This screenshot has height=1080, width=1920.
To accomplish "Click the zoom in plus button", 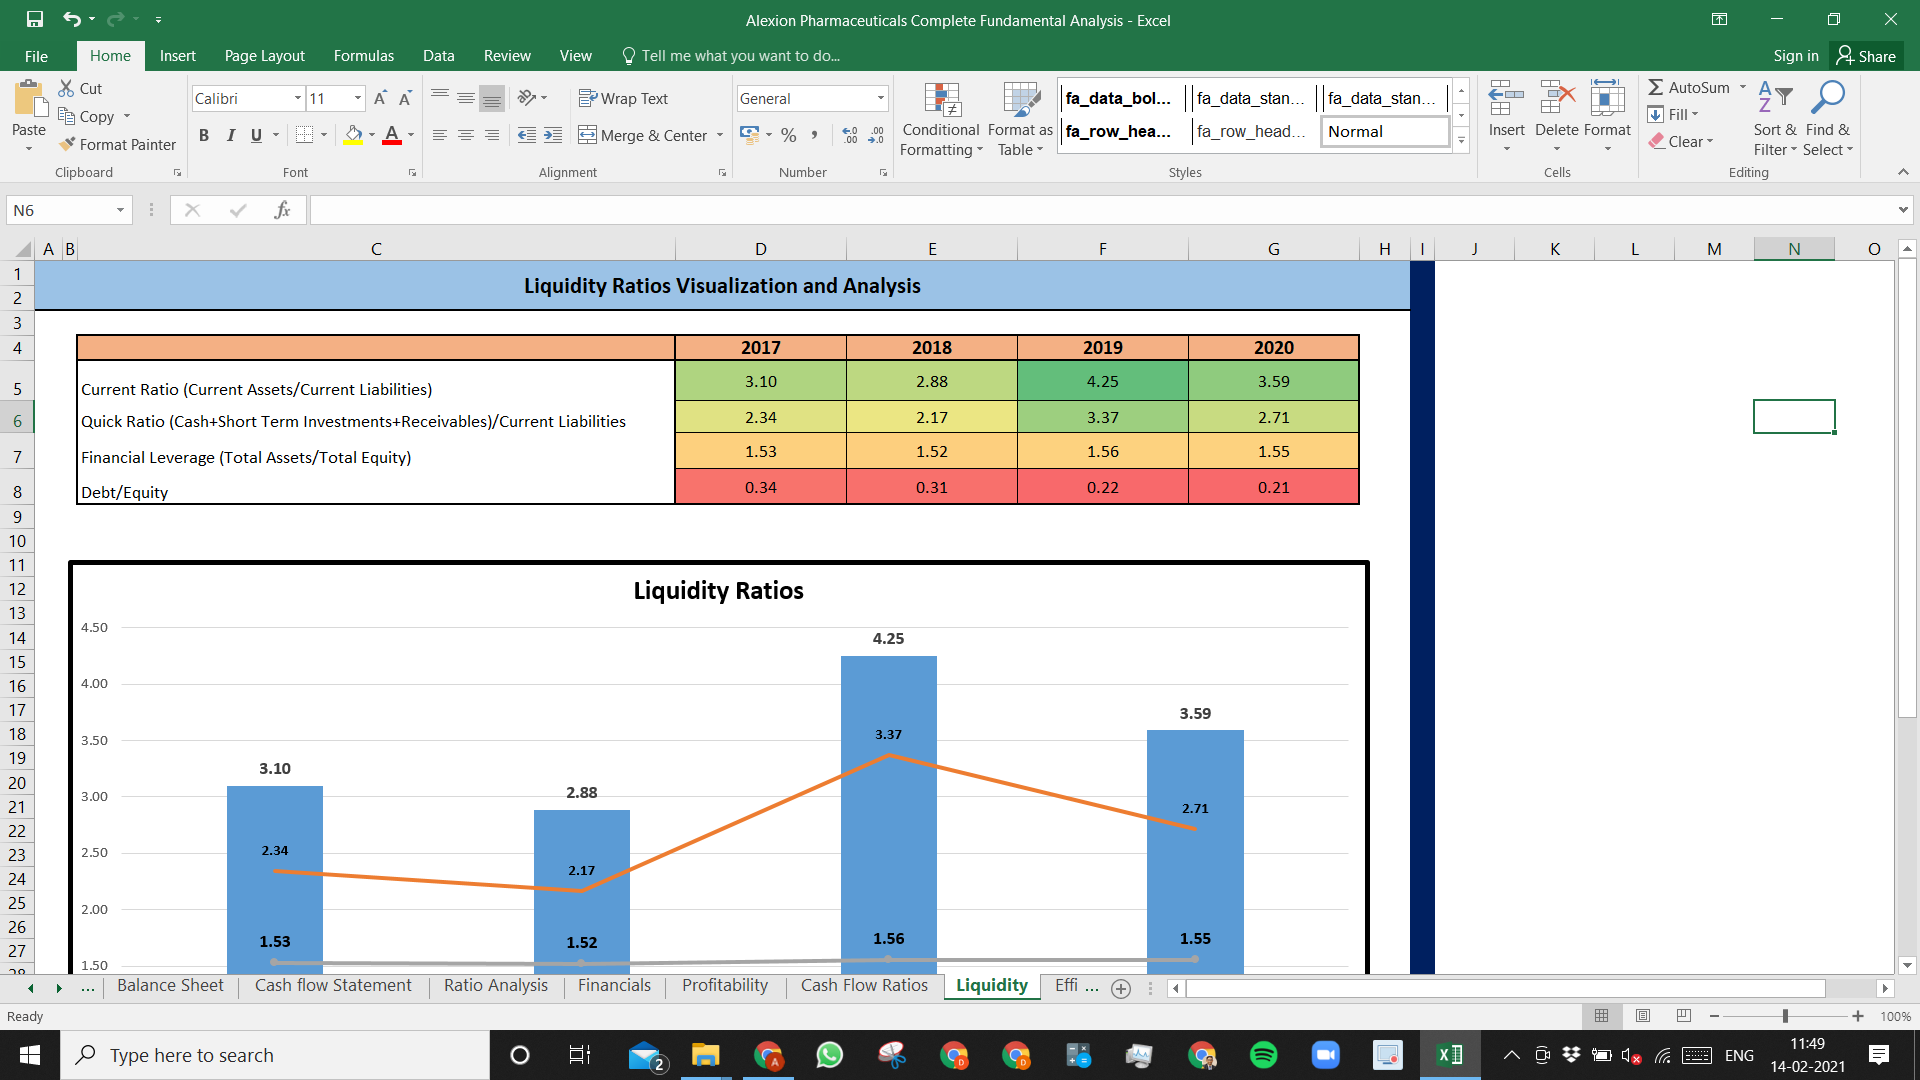I will click(1858, 1016).
